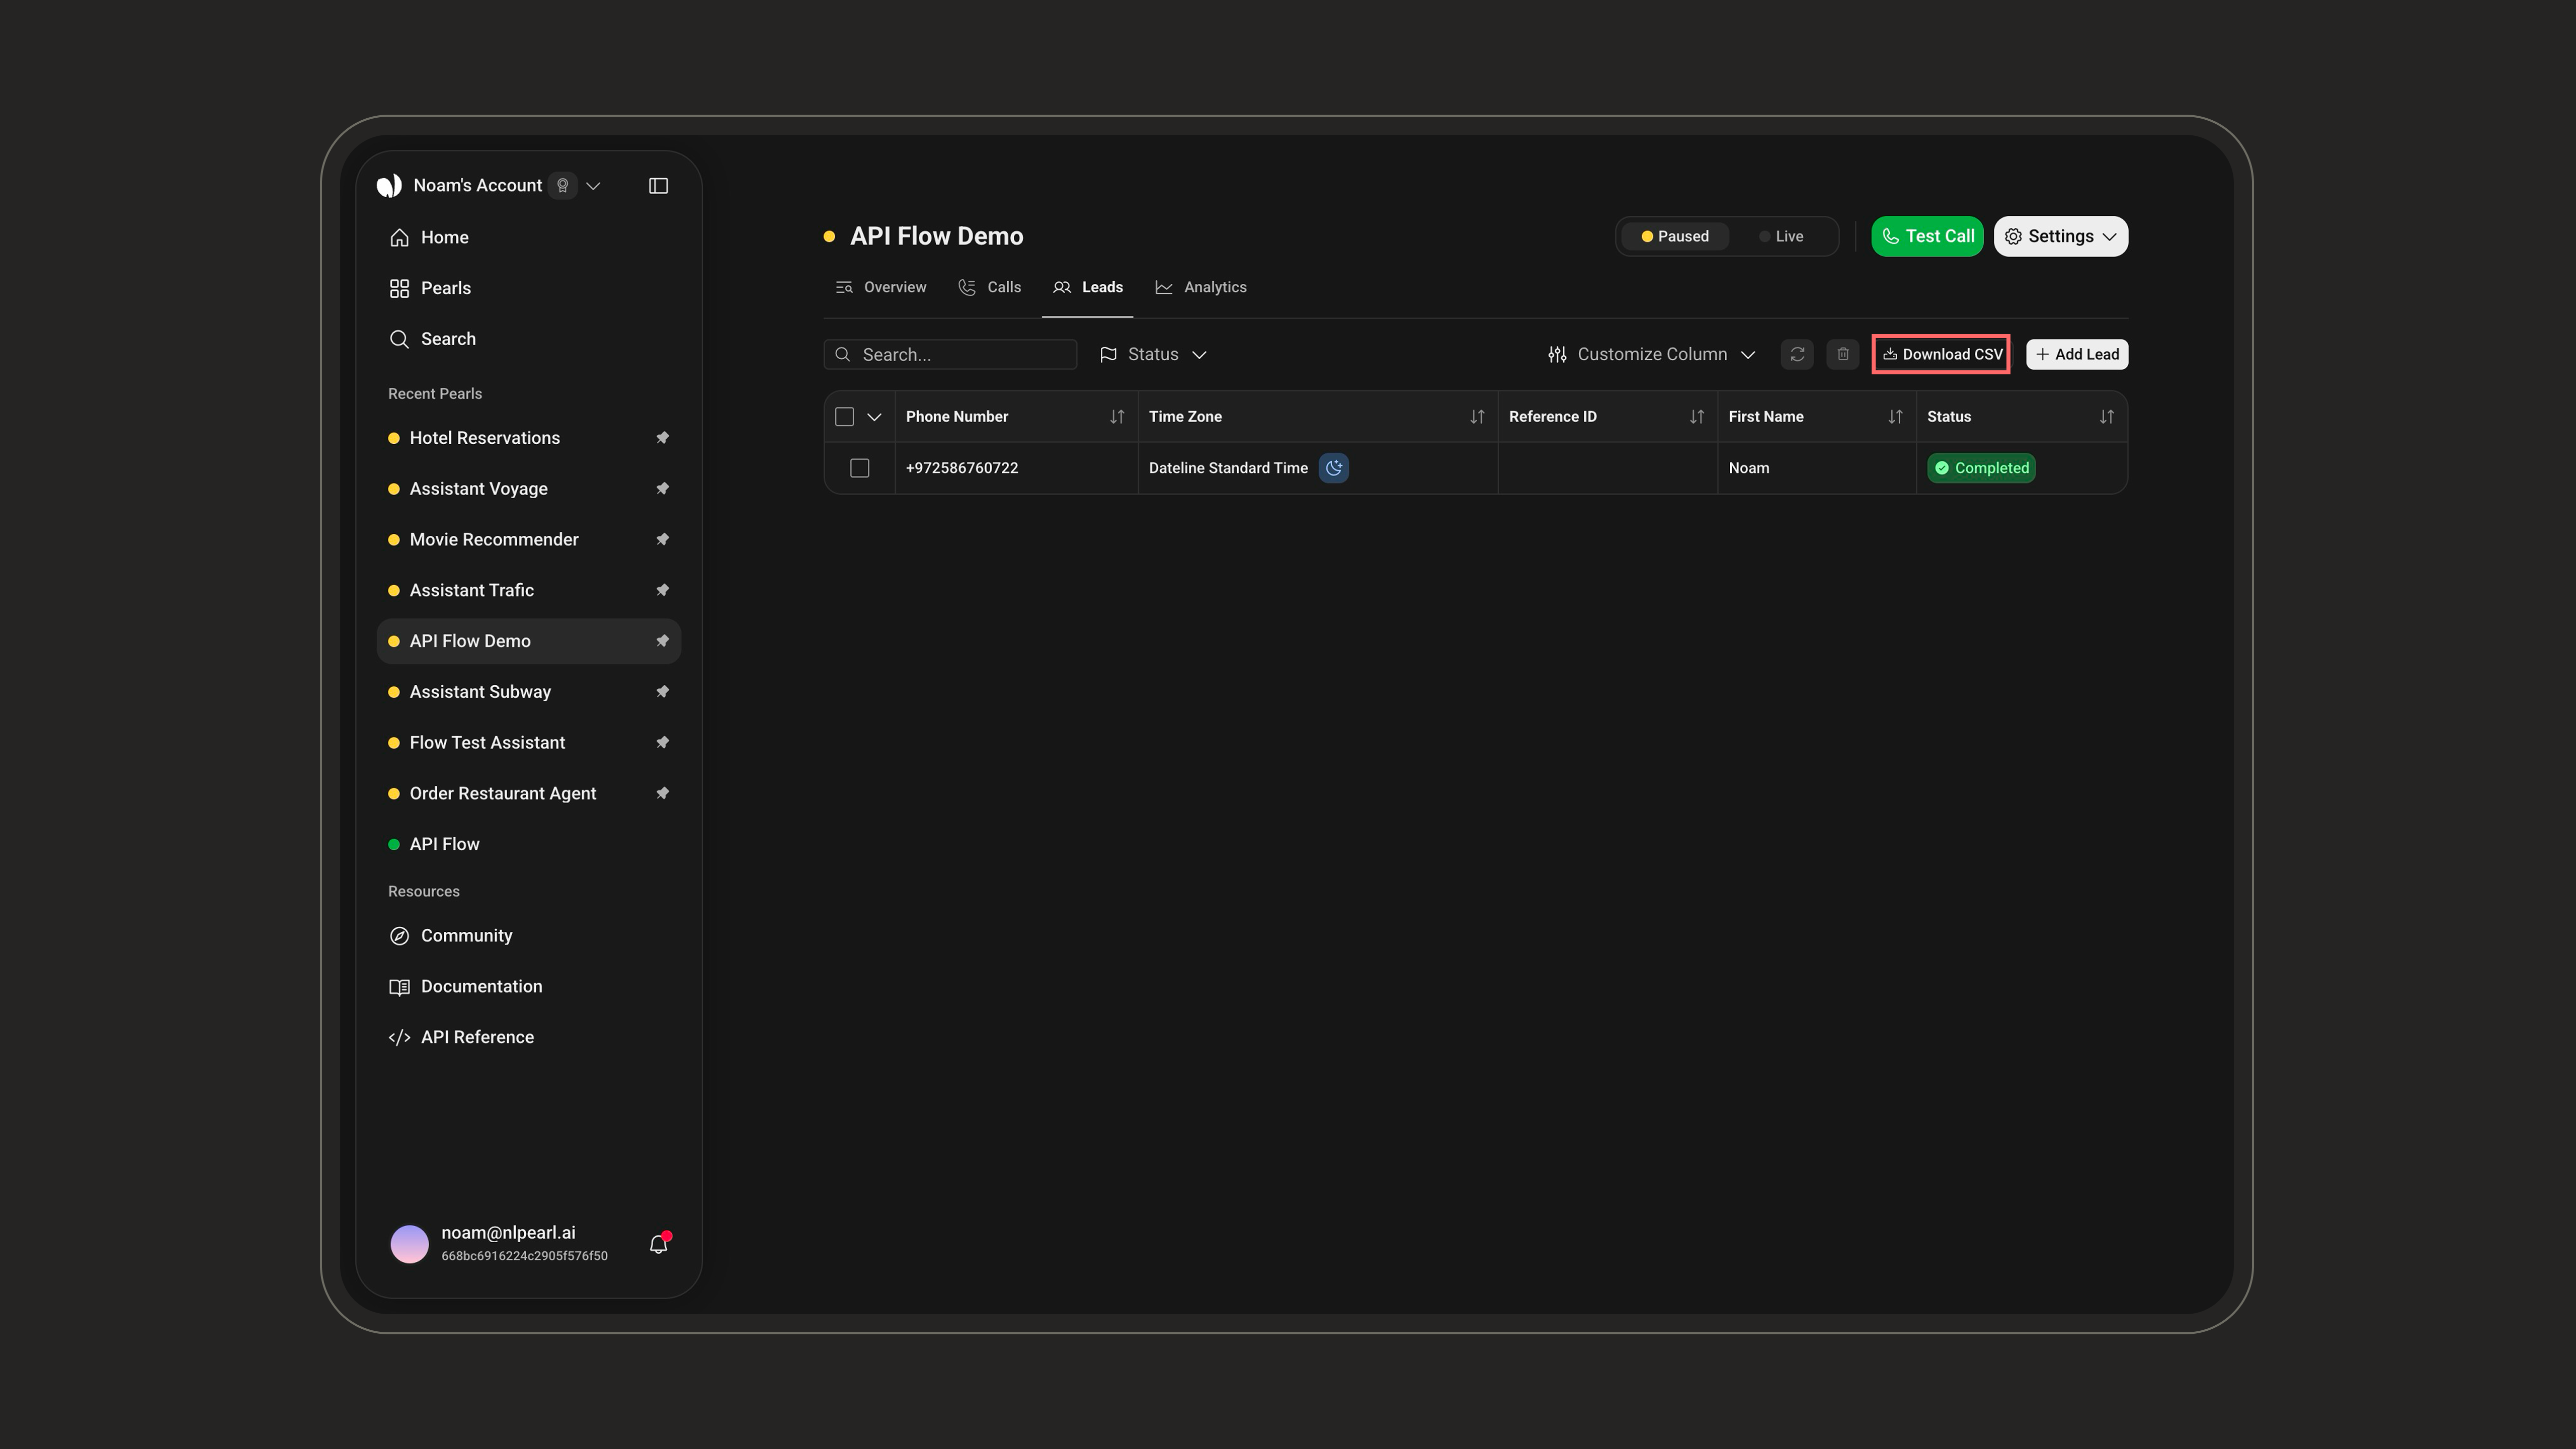The width and height of the screenshot is (2576, 1449).
Task: Click the NLPearl logo icon
Action: click(389, 186)
